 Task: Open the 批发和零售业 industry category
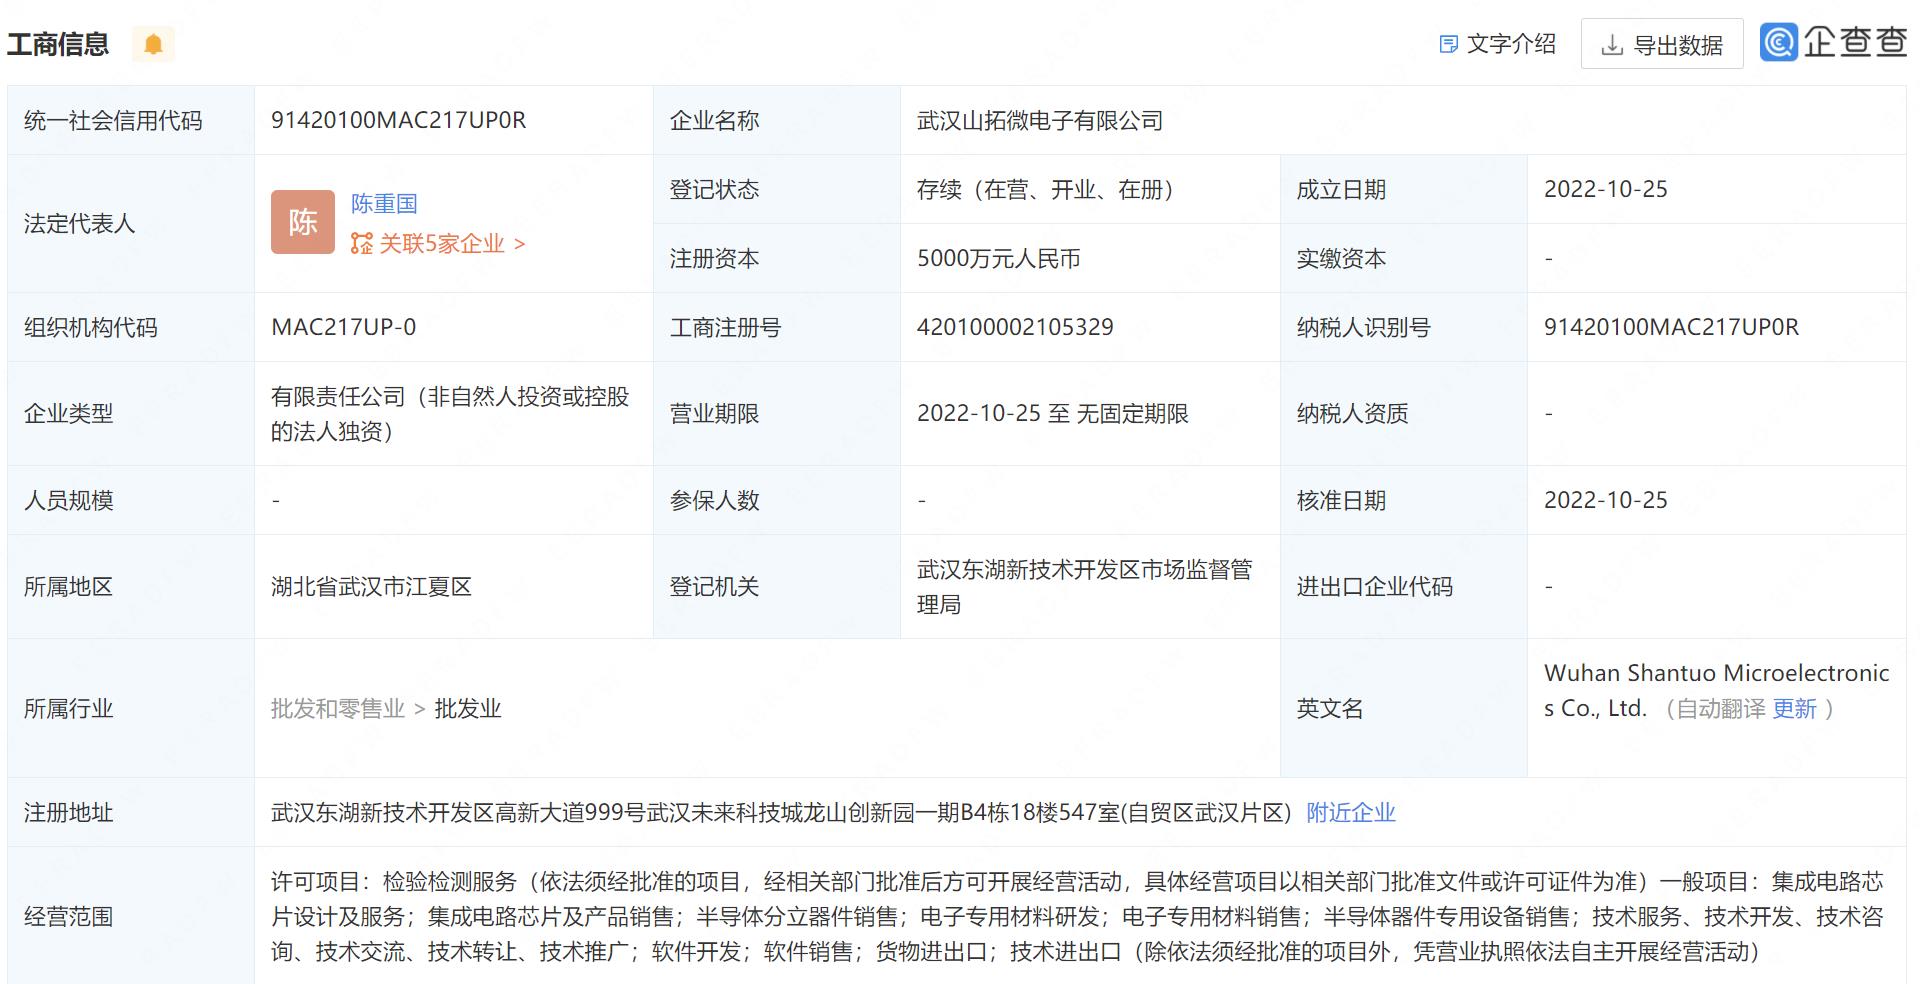click(x=337, y=709)
